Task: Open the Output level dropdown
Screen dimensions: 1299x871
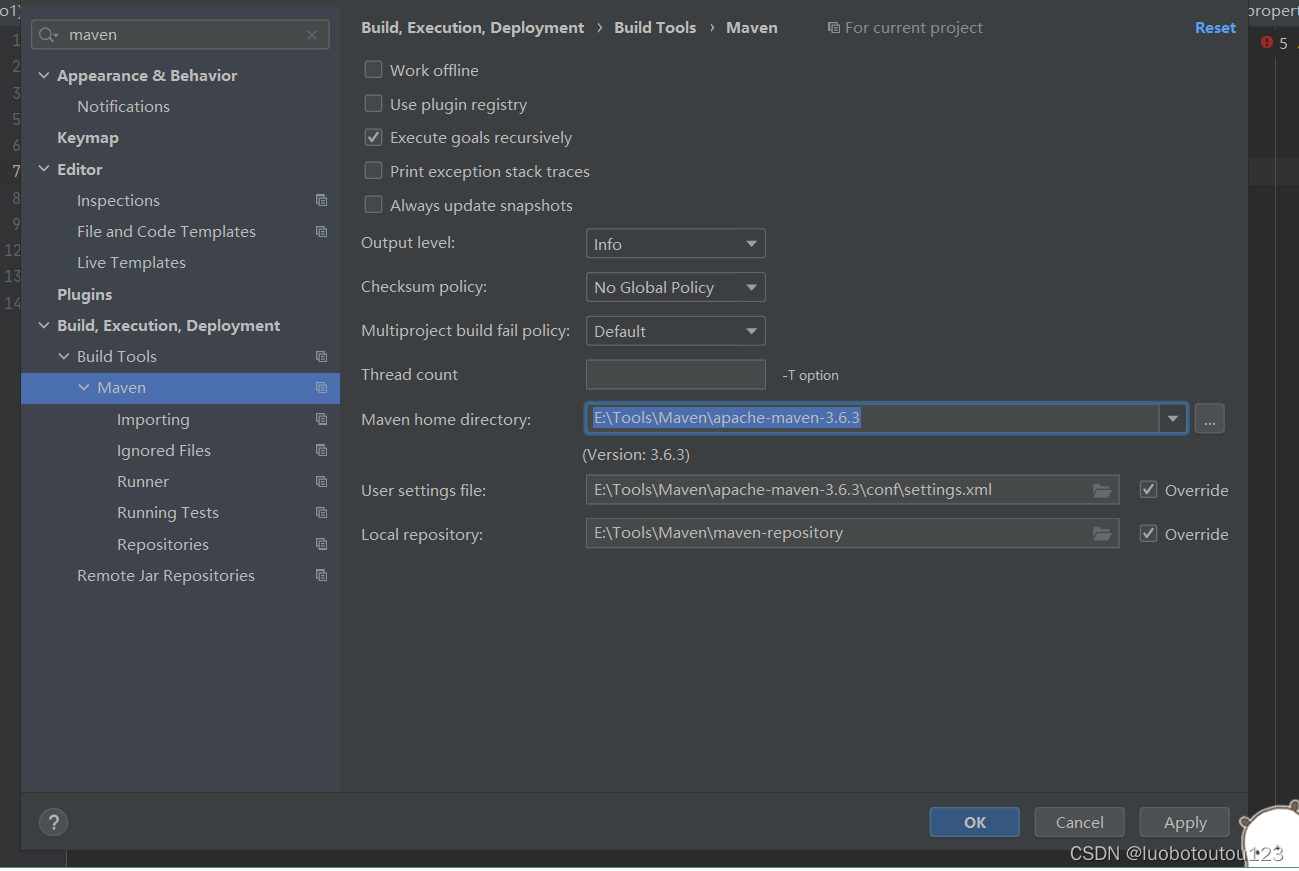Action: [x=675, y=243]
